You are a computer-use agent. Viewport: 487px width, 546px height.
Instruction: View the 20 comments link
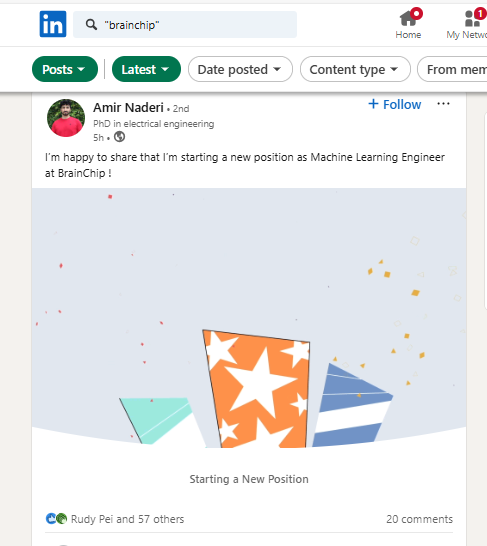(419, 519)
